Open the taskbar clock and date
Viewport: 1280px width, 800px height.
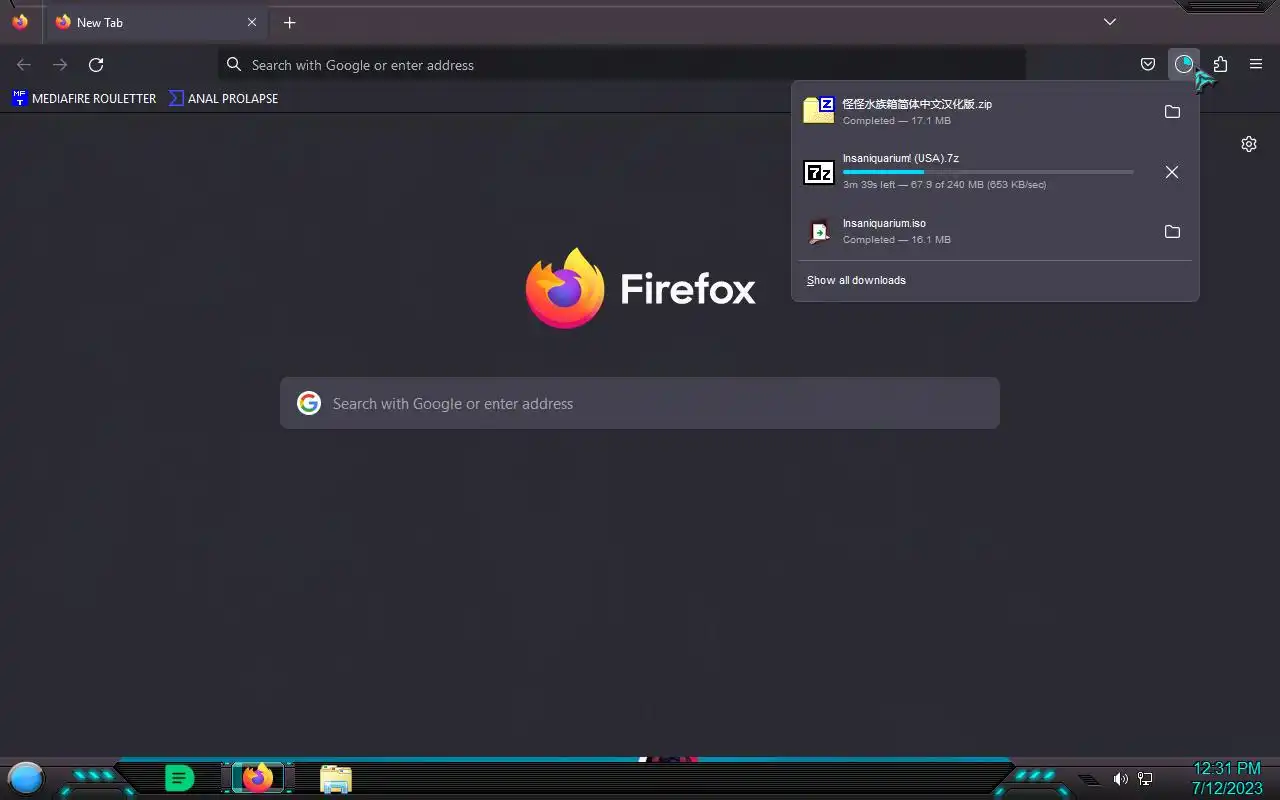tap(1227, 778)
